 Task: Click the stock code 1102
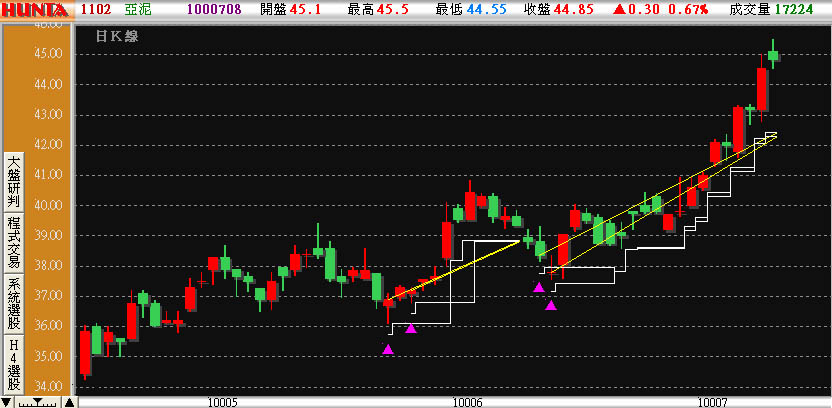coord(95,9)
